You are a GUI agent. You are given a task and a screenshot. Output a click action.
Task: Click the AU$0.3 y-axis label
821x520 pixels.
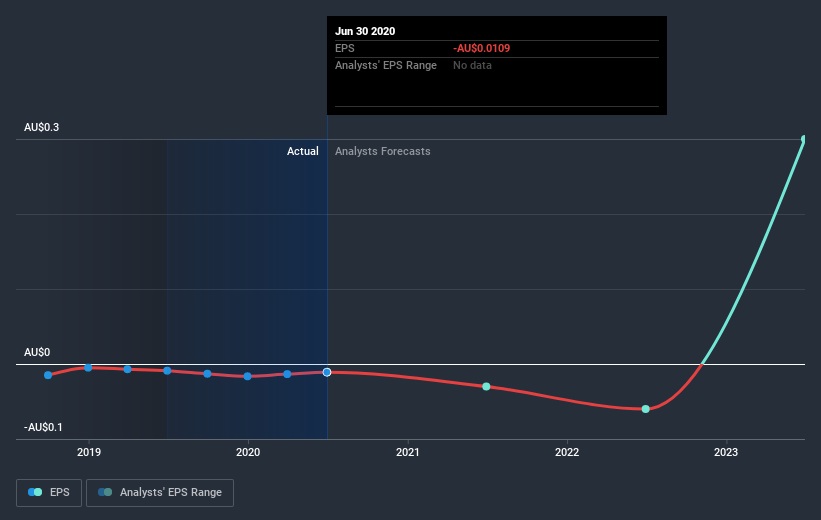pyautogui.click(x=41, y=127)
